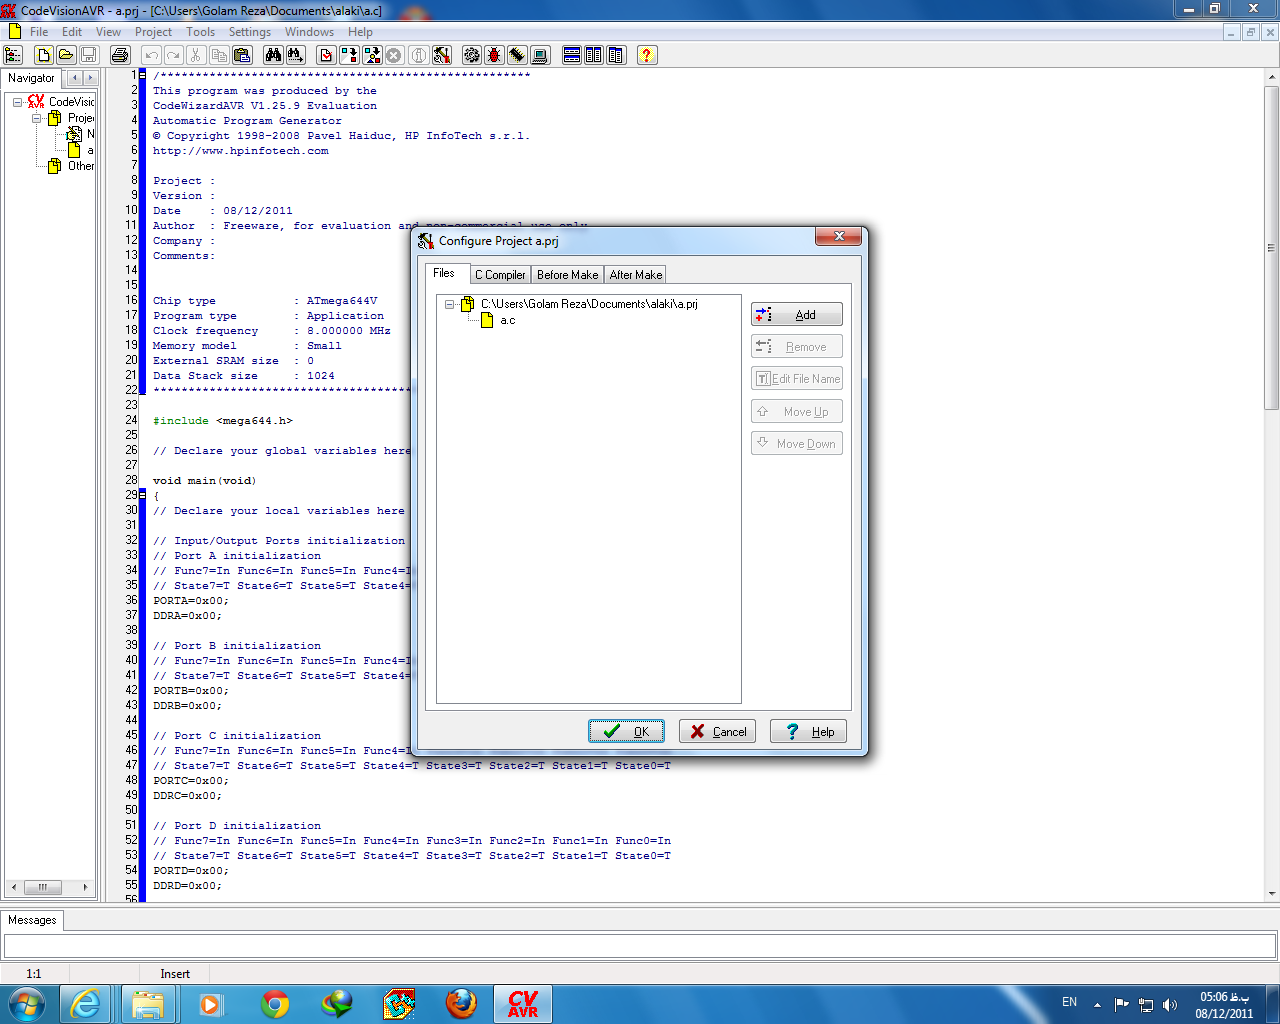Save file with the floppy disk icon

coord(88,55)
